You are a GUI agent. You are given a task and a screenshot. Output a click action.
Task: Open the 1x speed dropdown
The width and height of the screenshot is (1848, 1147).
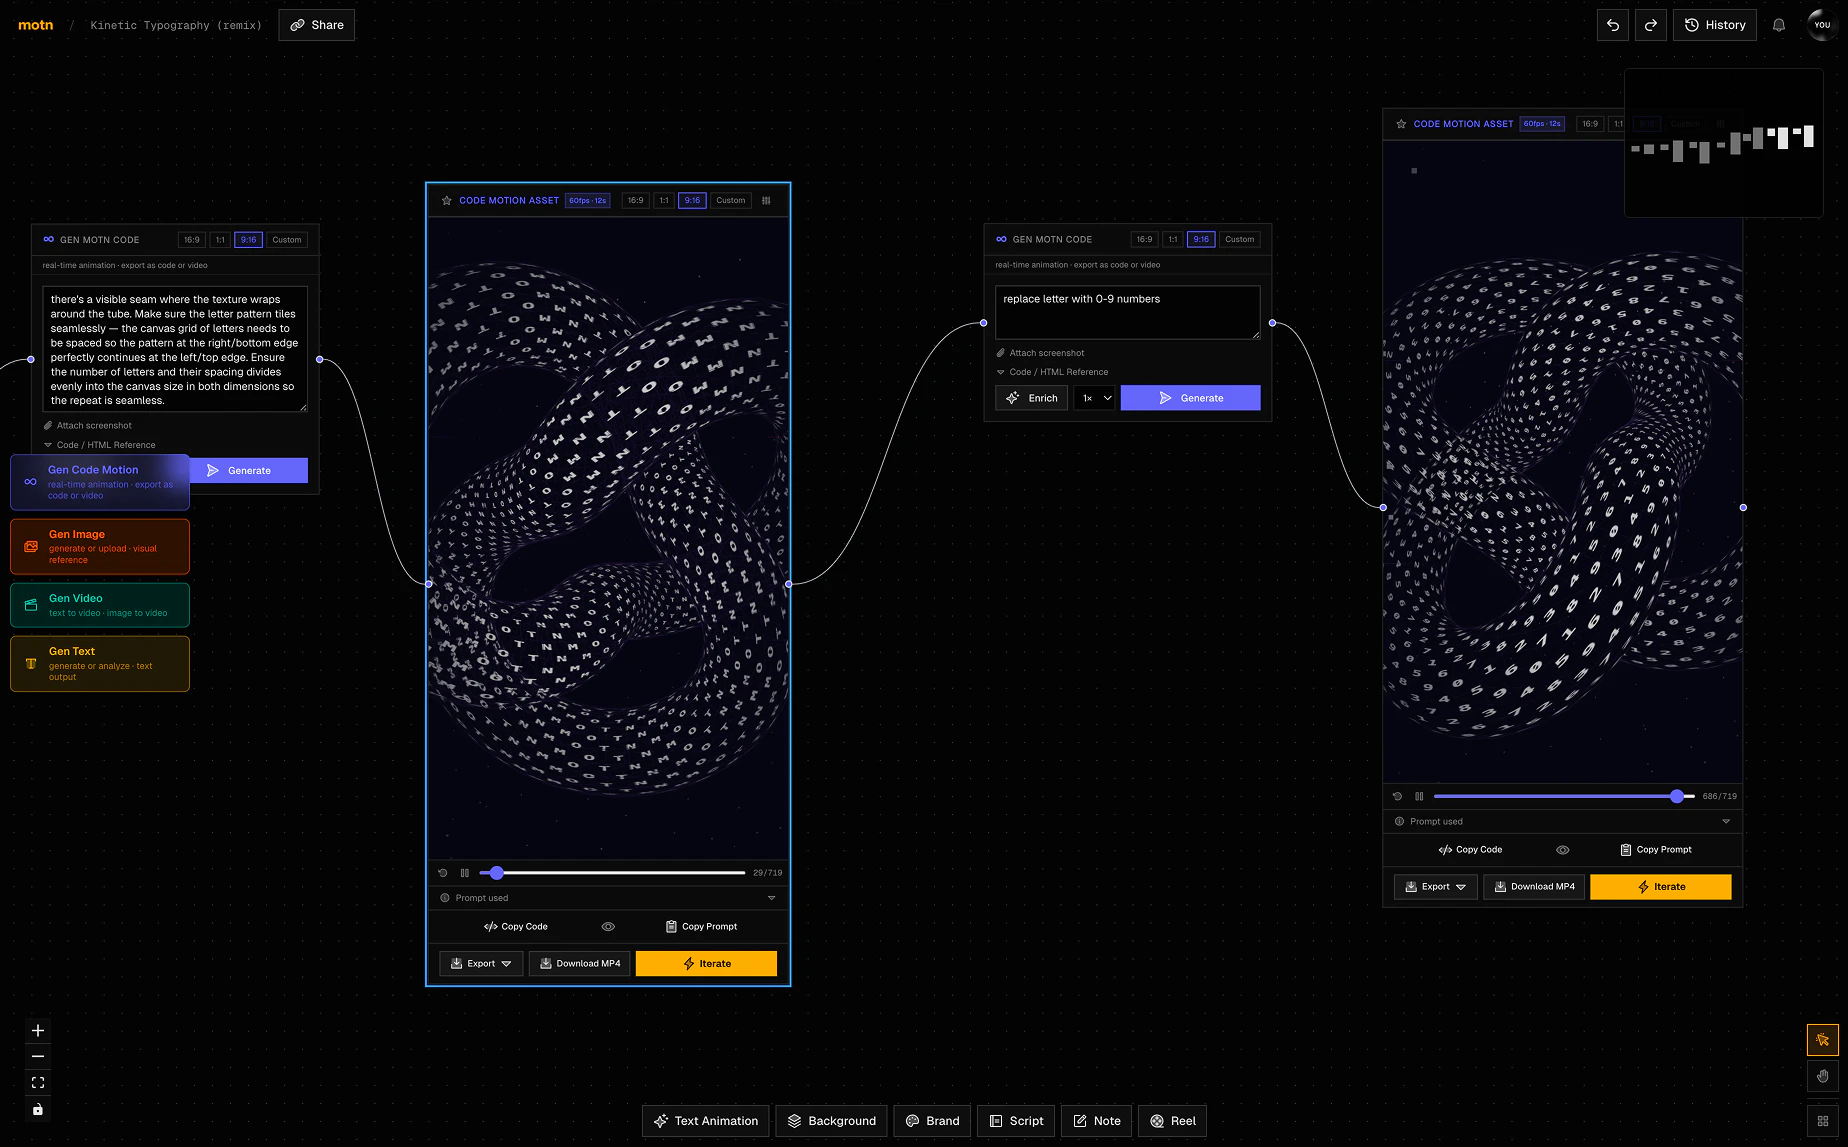pyautogui.click(x=1094, y=397)
